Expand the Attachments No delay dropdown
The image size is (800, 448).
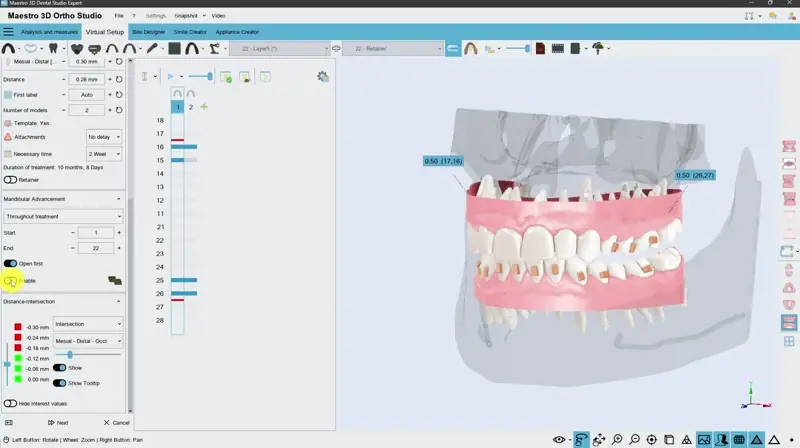(x=104, y=137)
